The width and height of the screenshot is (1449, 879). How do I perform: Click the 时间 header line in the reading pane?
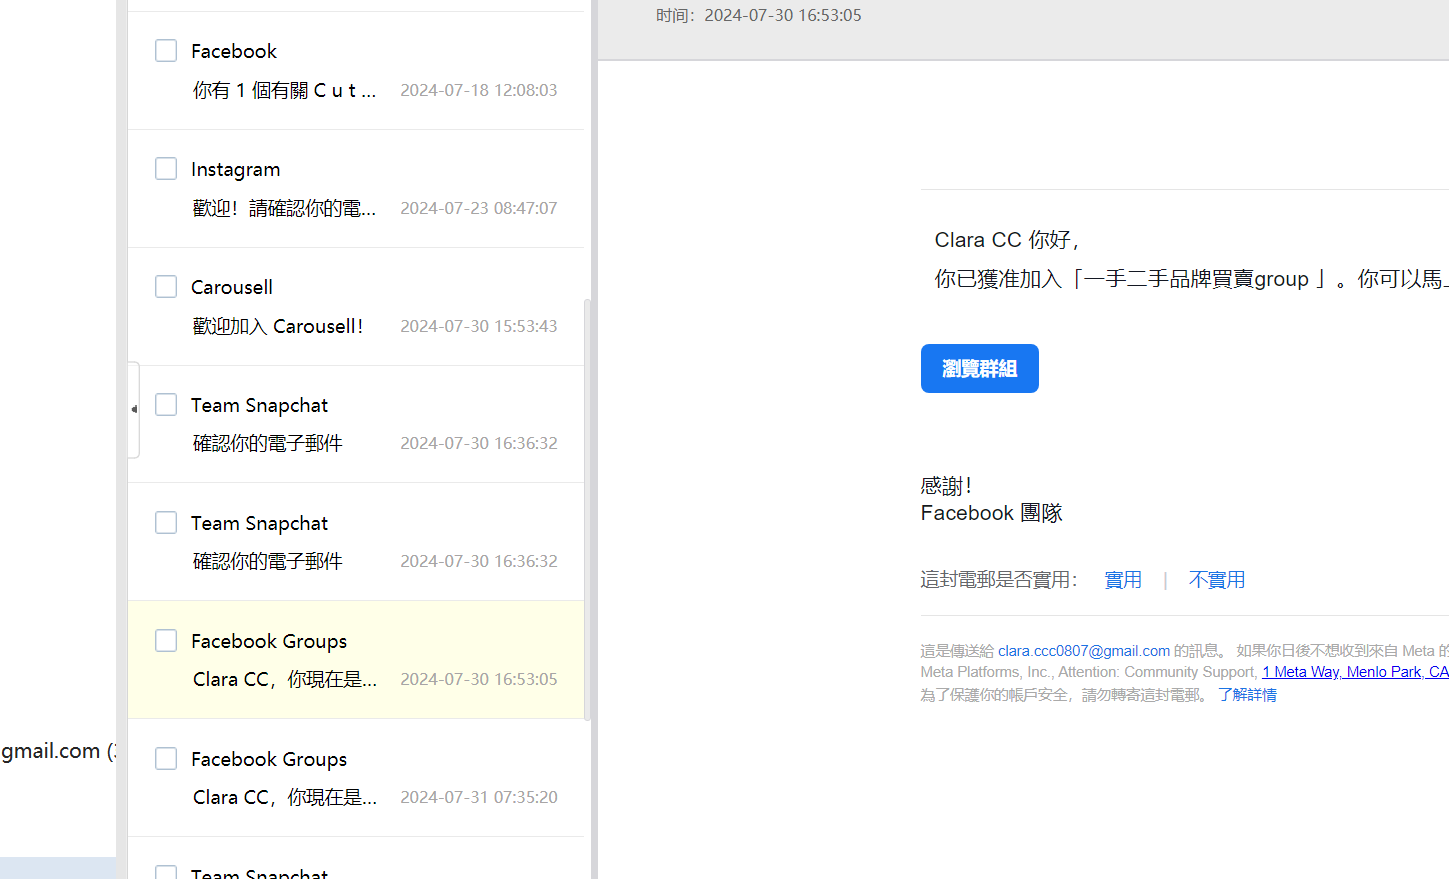pos(759,15)
